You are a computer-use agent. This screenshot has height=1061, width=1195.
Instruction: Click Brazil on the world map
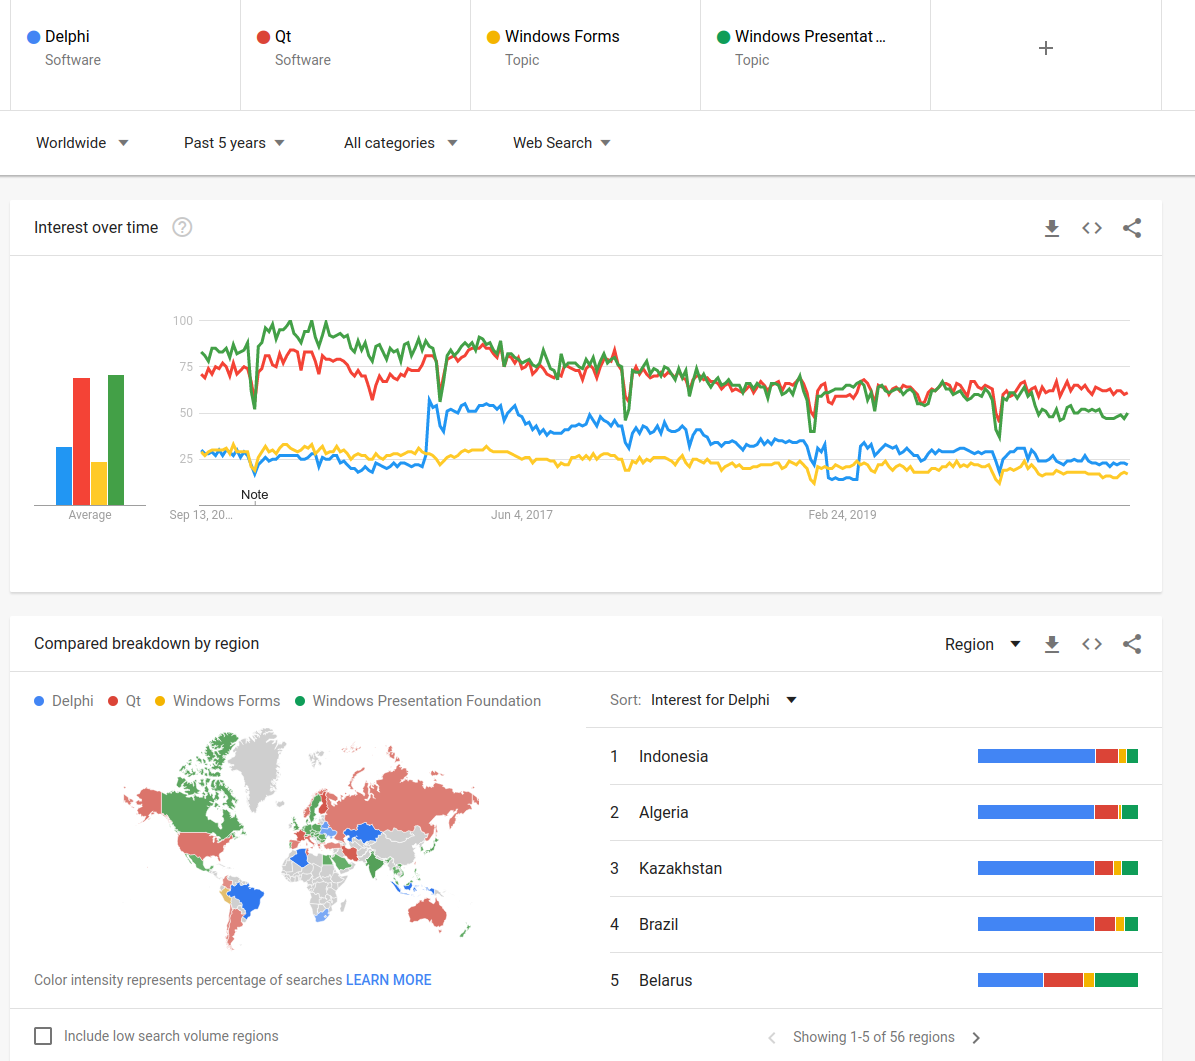(x=248, y=897)
